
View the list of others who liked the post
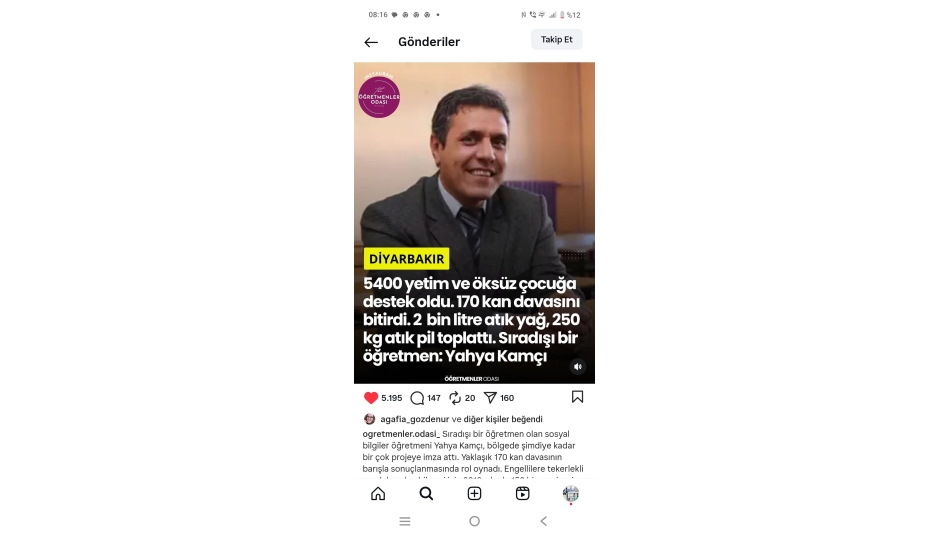[503, 419]
